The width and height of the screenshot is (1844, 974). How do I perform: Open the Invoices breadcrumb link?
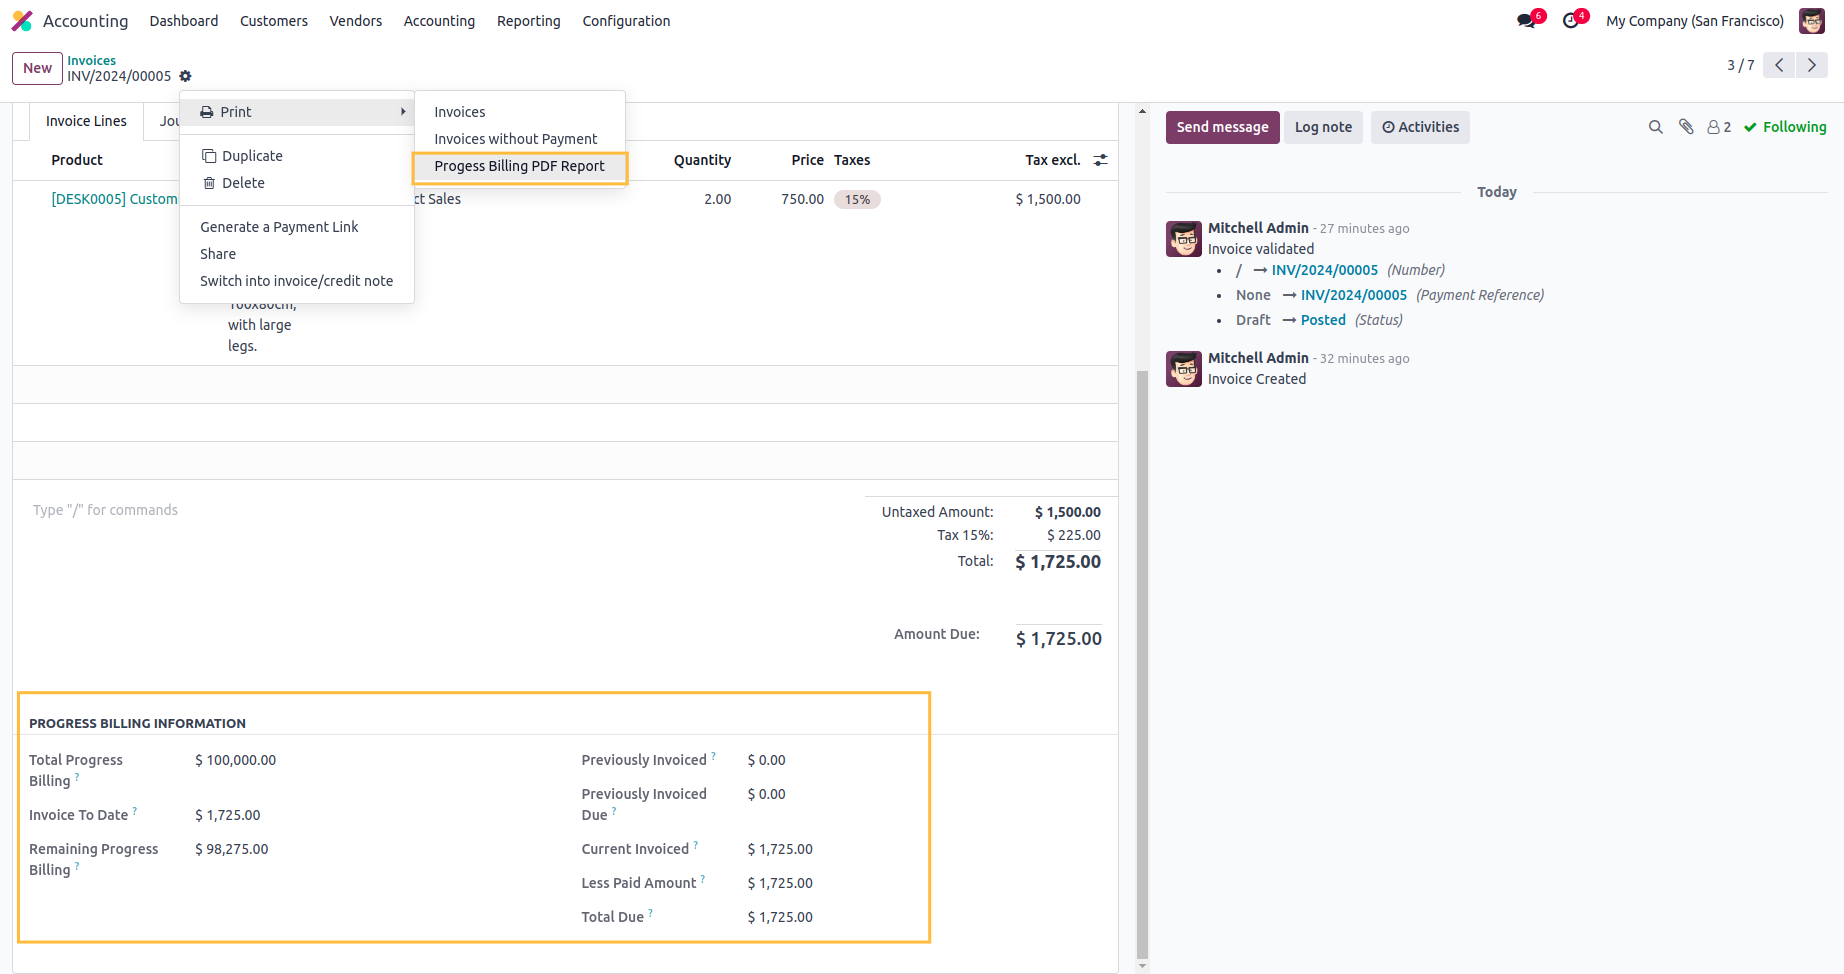(91, 60)
